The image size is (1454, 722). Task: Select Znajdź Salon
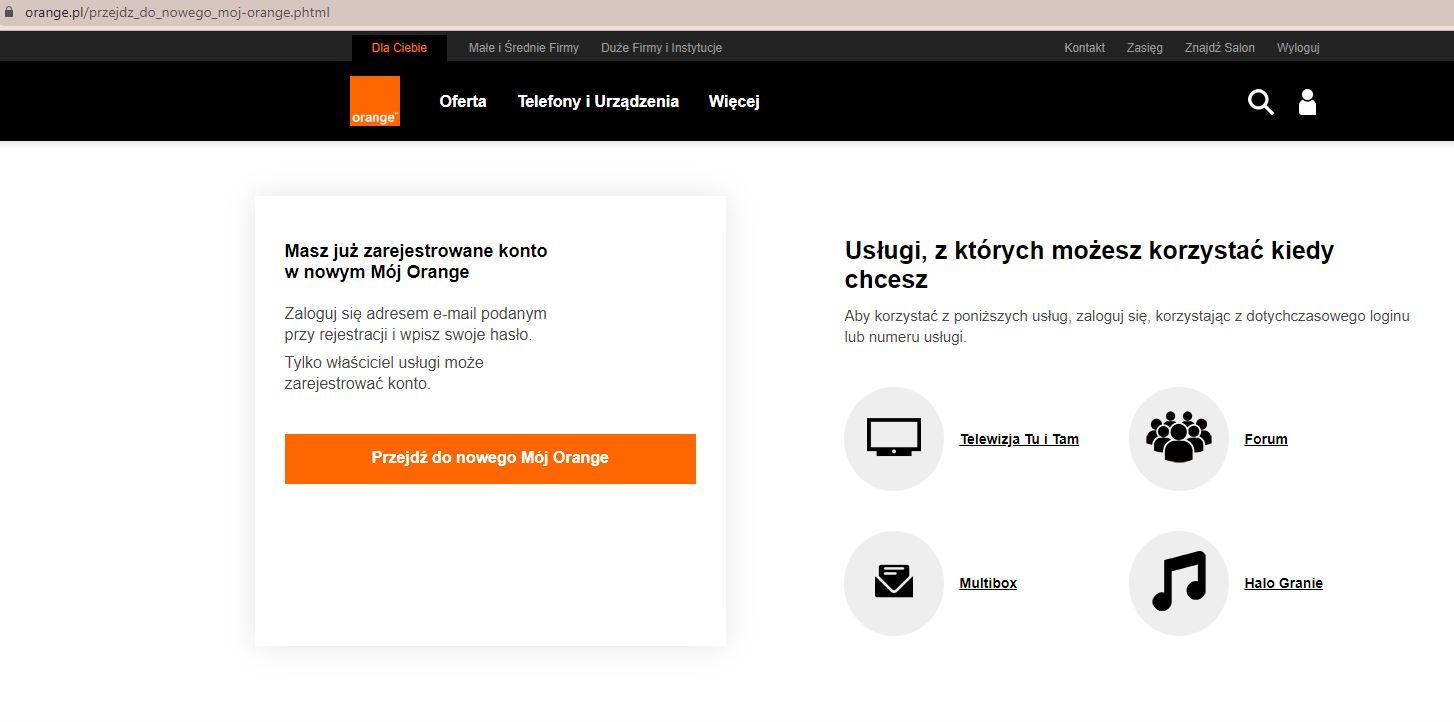(1219, 47)
